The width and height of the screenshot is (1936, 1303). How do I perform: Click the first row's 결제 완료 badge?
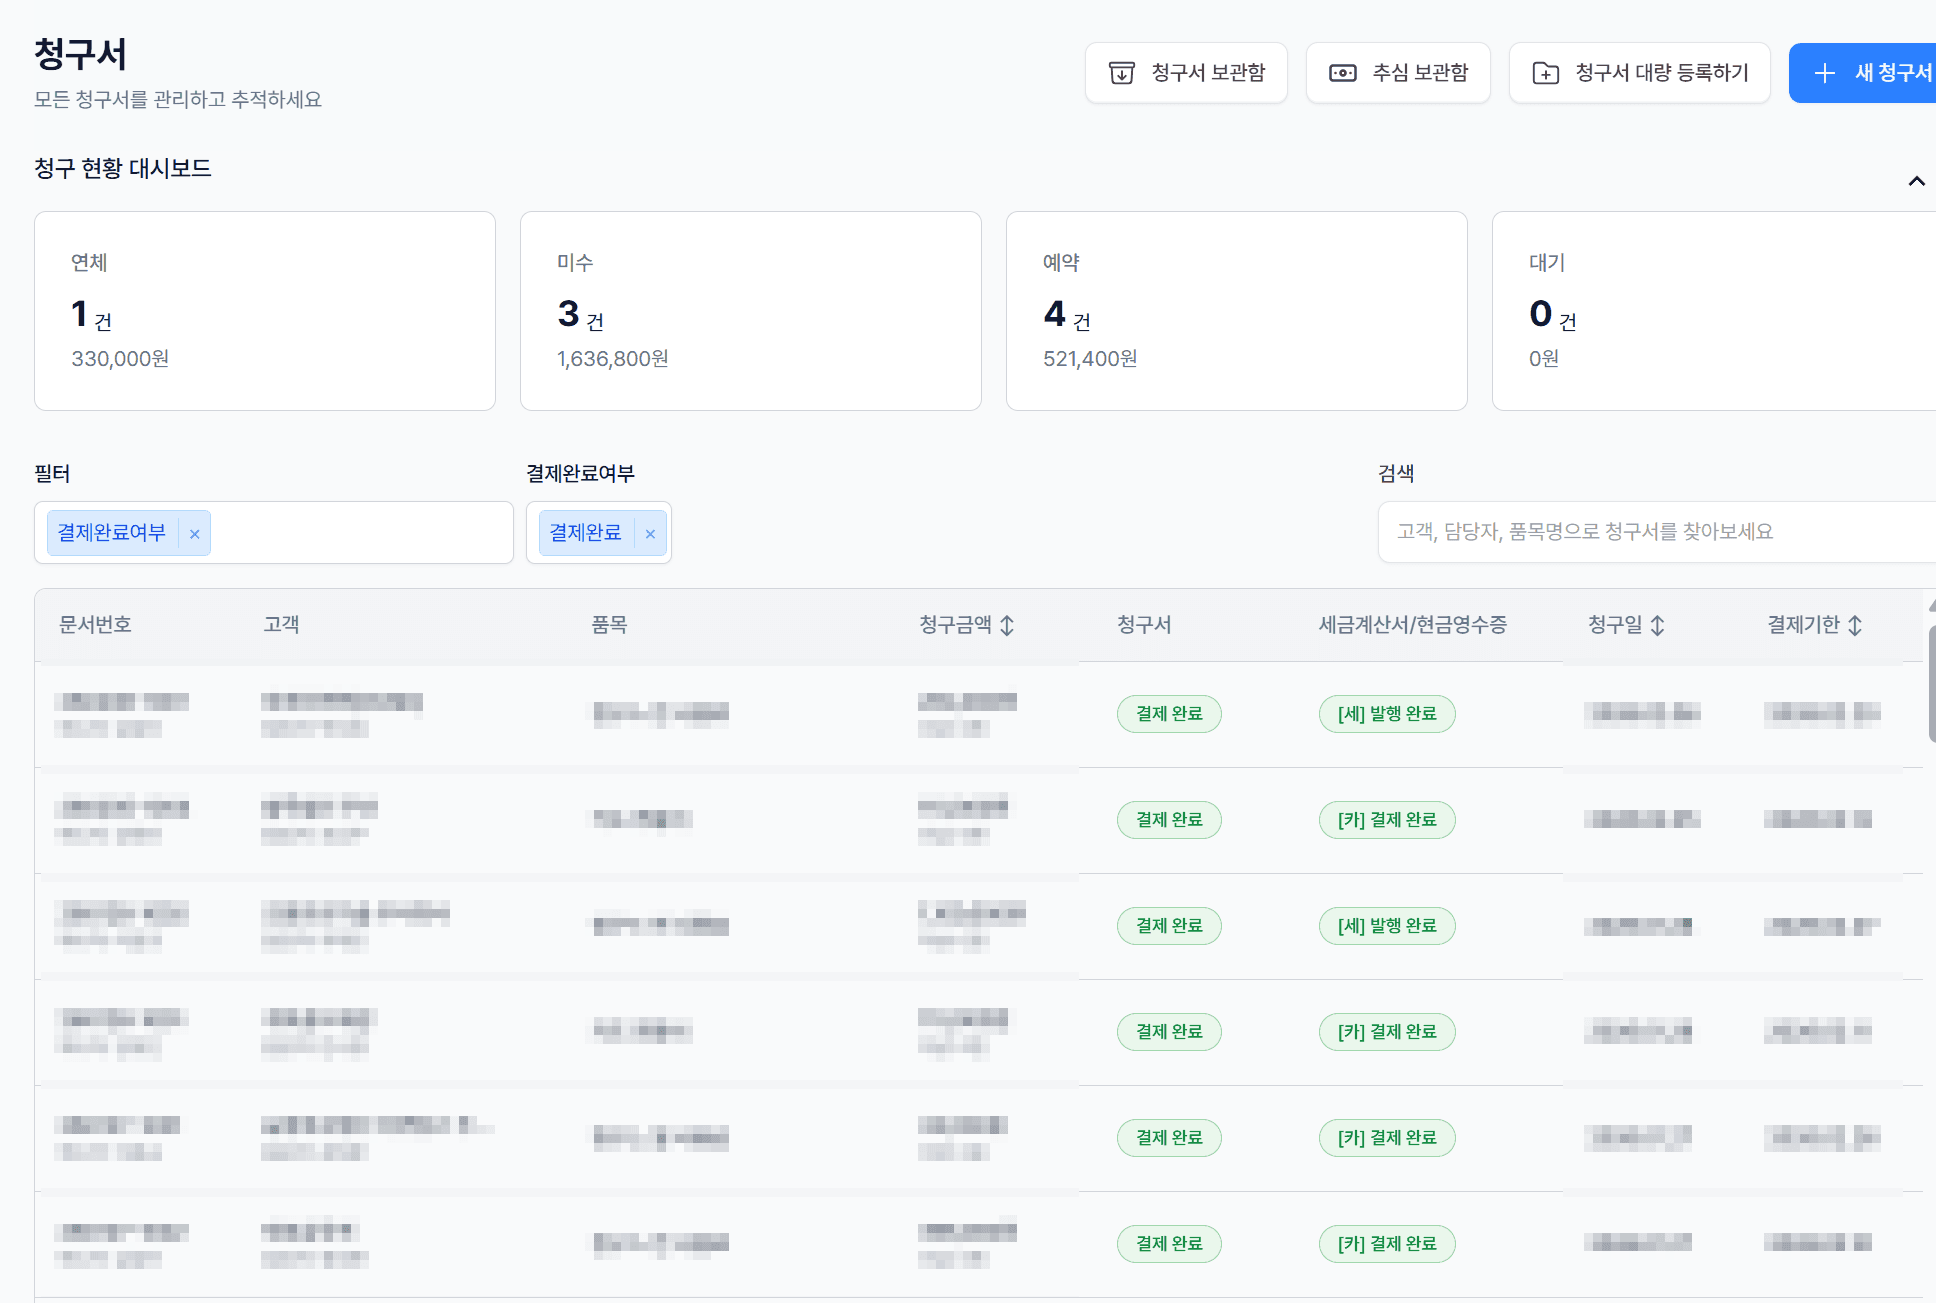pyautogui.click(x=1168, y=714)
